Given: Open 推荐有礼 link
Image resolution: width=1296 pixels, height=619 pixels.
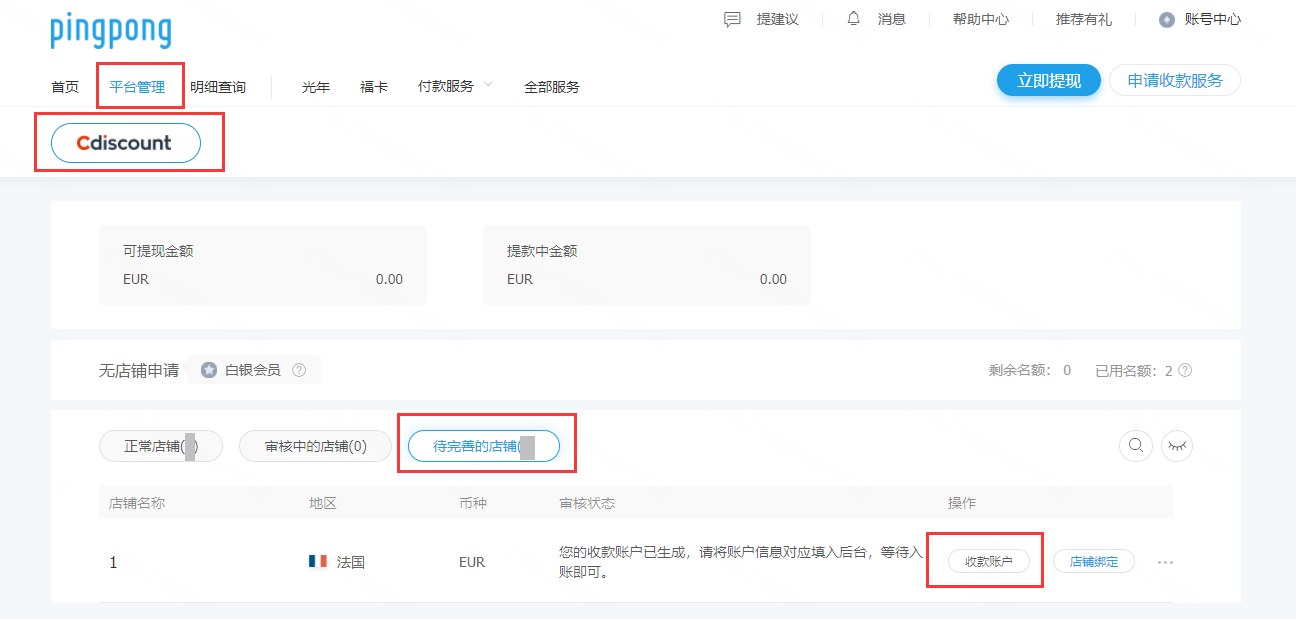Looking at the screenshot, I should point(1084,19).
